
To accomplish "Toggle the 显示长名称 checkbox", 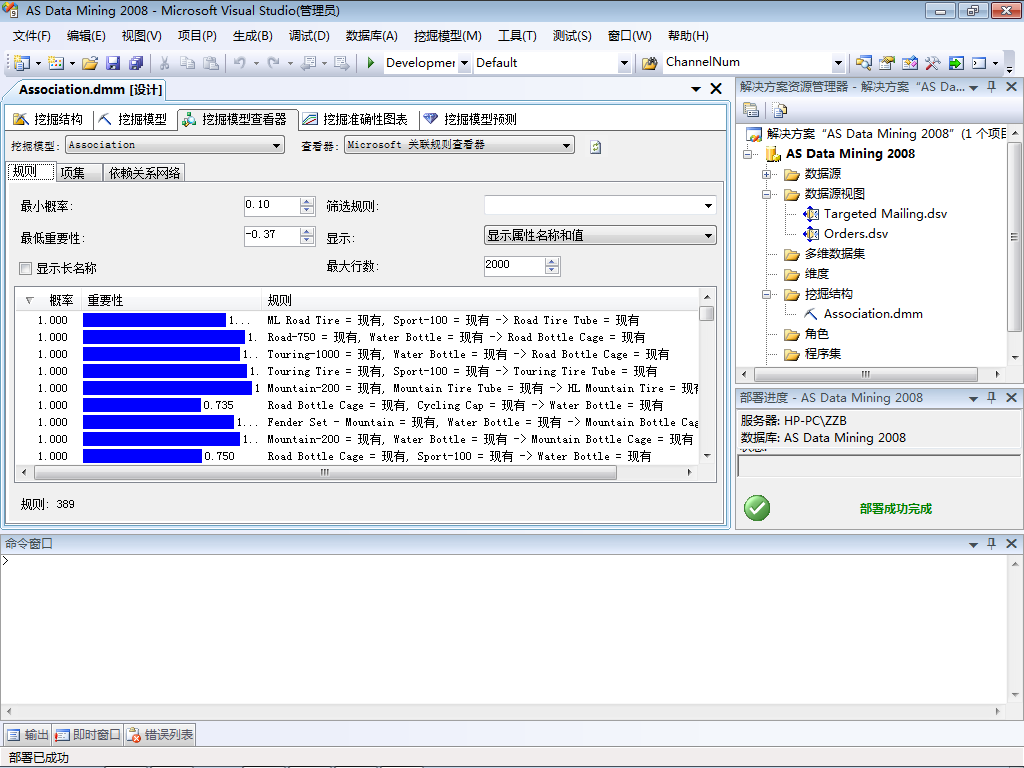I will [x=25, y=268].
